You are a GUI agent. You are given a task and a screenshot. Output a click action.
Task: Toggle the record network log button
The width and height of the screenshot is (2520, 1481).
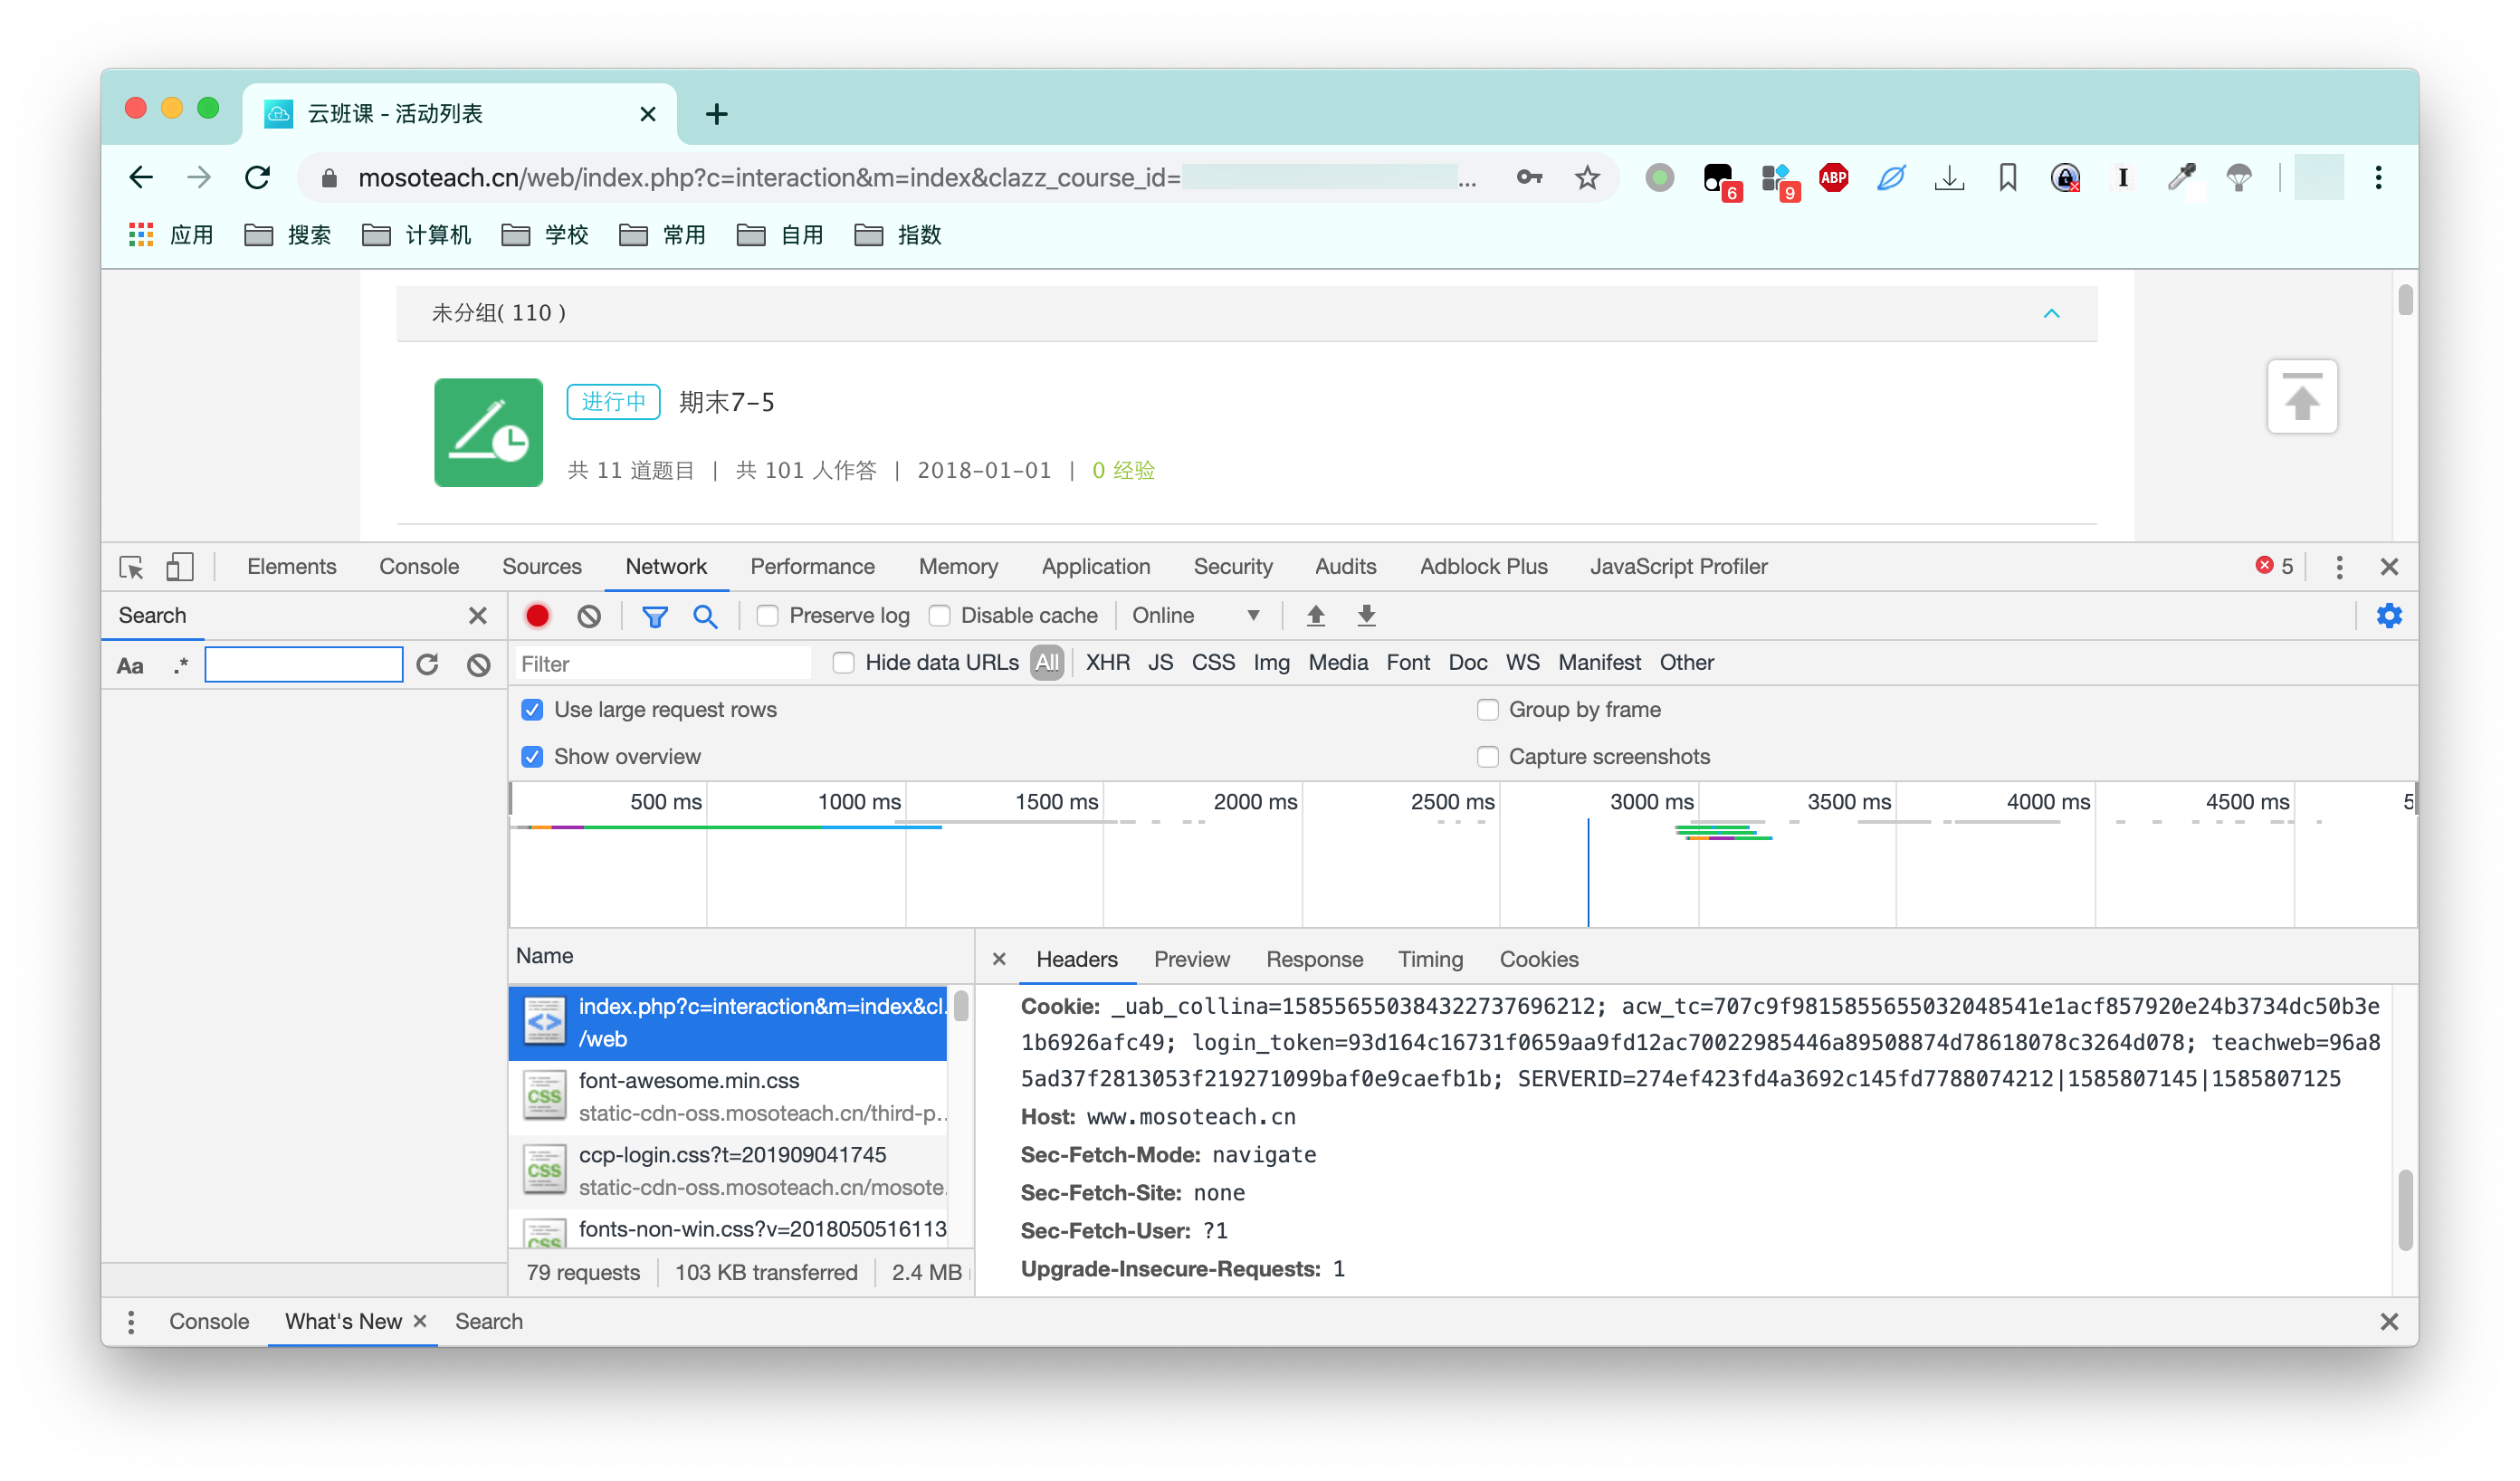pos(538,616)
